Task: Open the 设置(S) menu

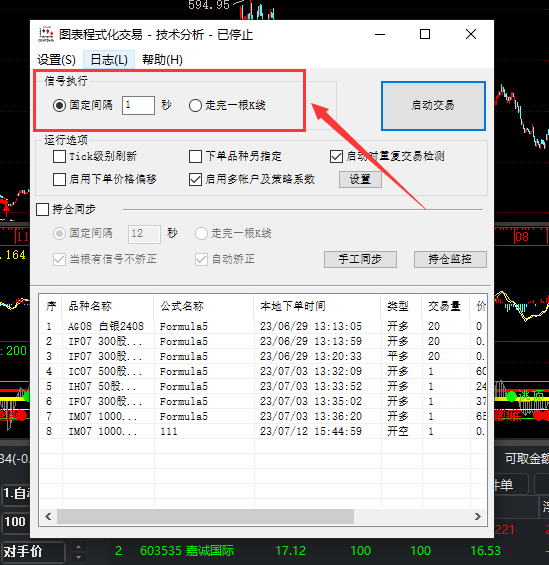Action: pos(56,59)
